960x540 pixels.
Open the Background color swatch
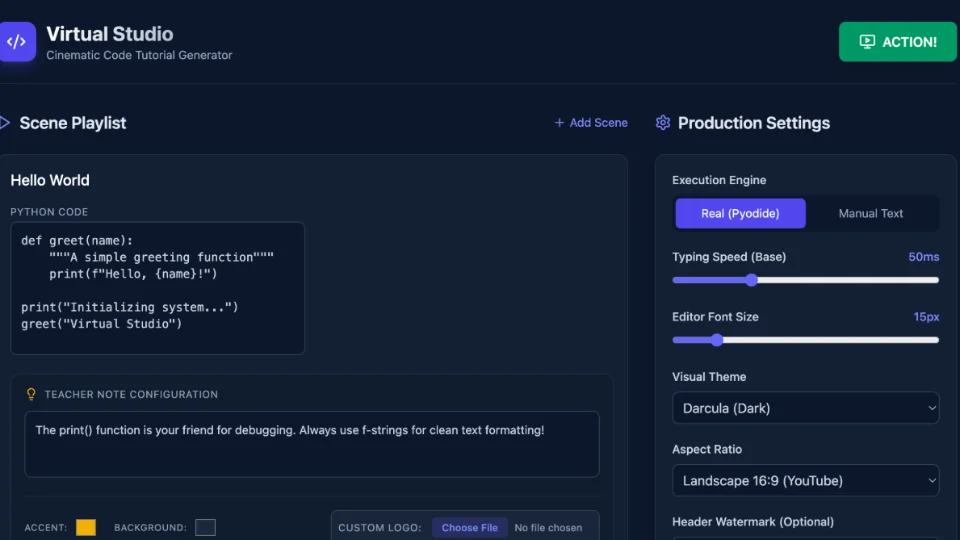pyautogui.click(x=205, y=527)
